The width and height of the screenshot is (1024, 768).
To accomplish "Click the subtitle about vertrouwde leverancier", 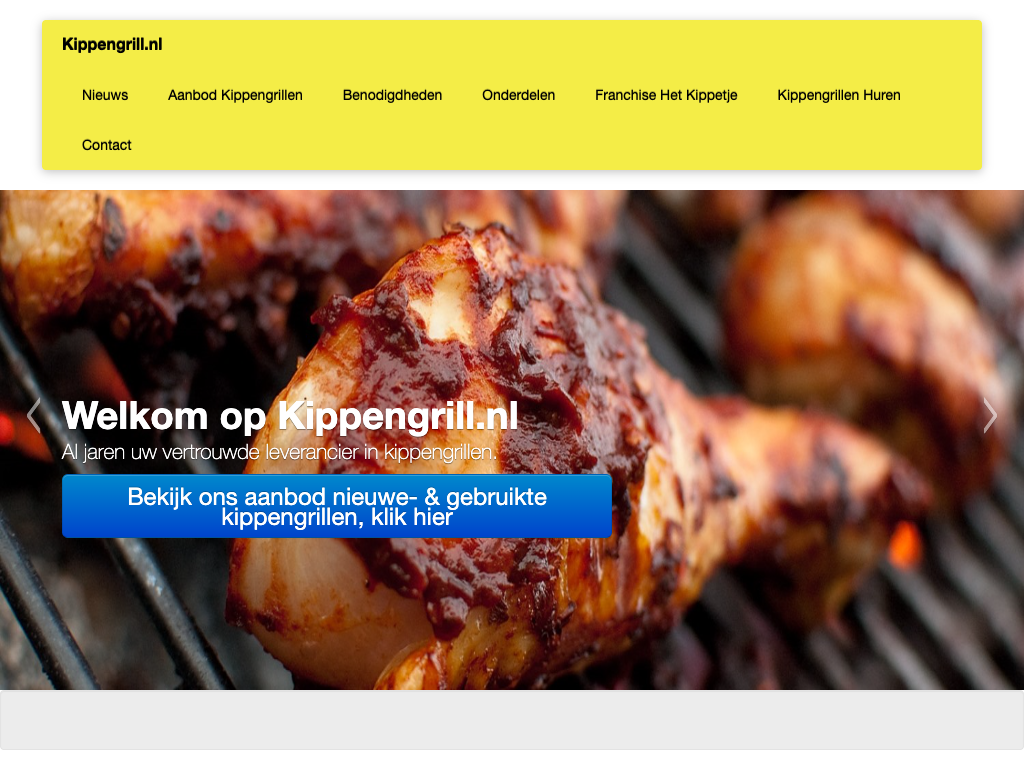I will 279,452.
